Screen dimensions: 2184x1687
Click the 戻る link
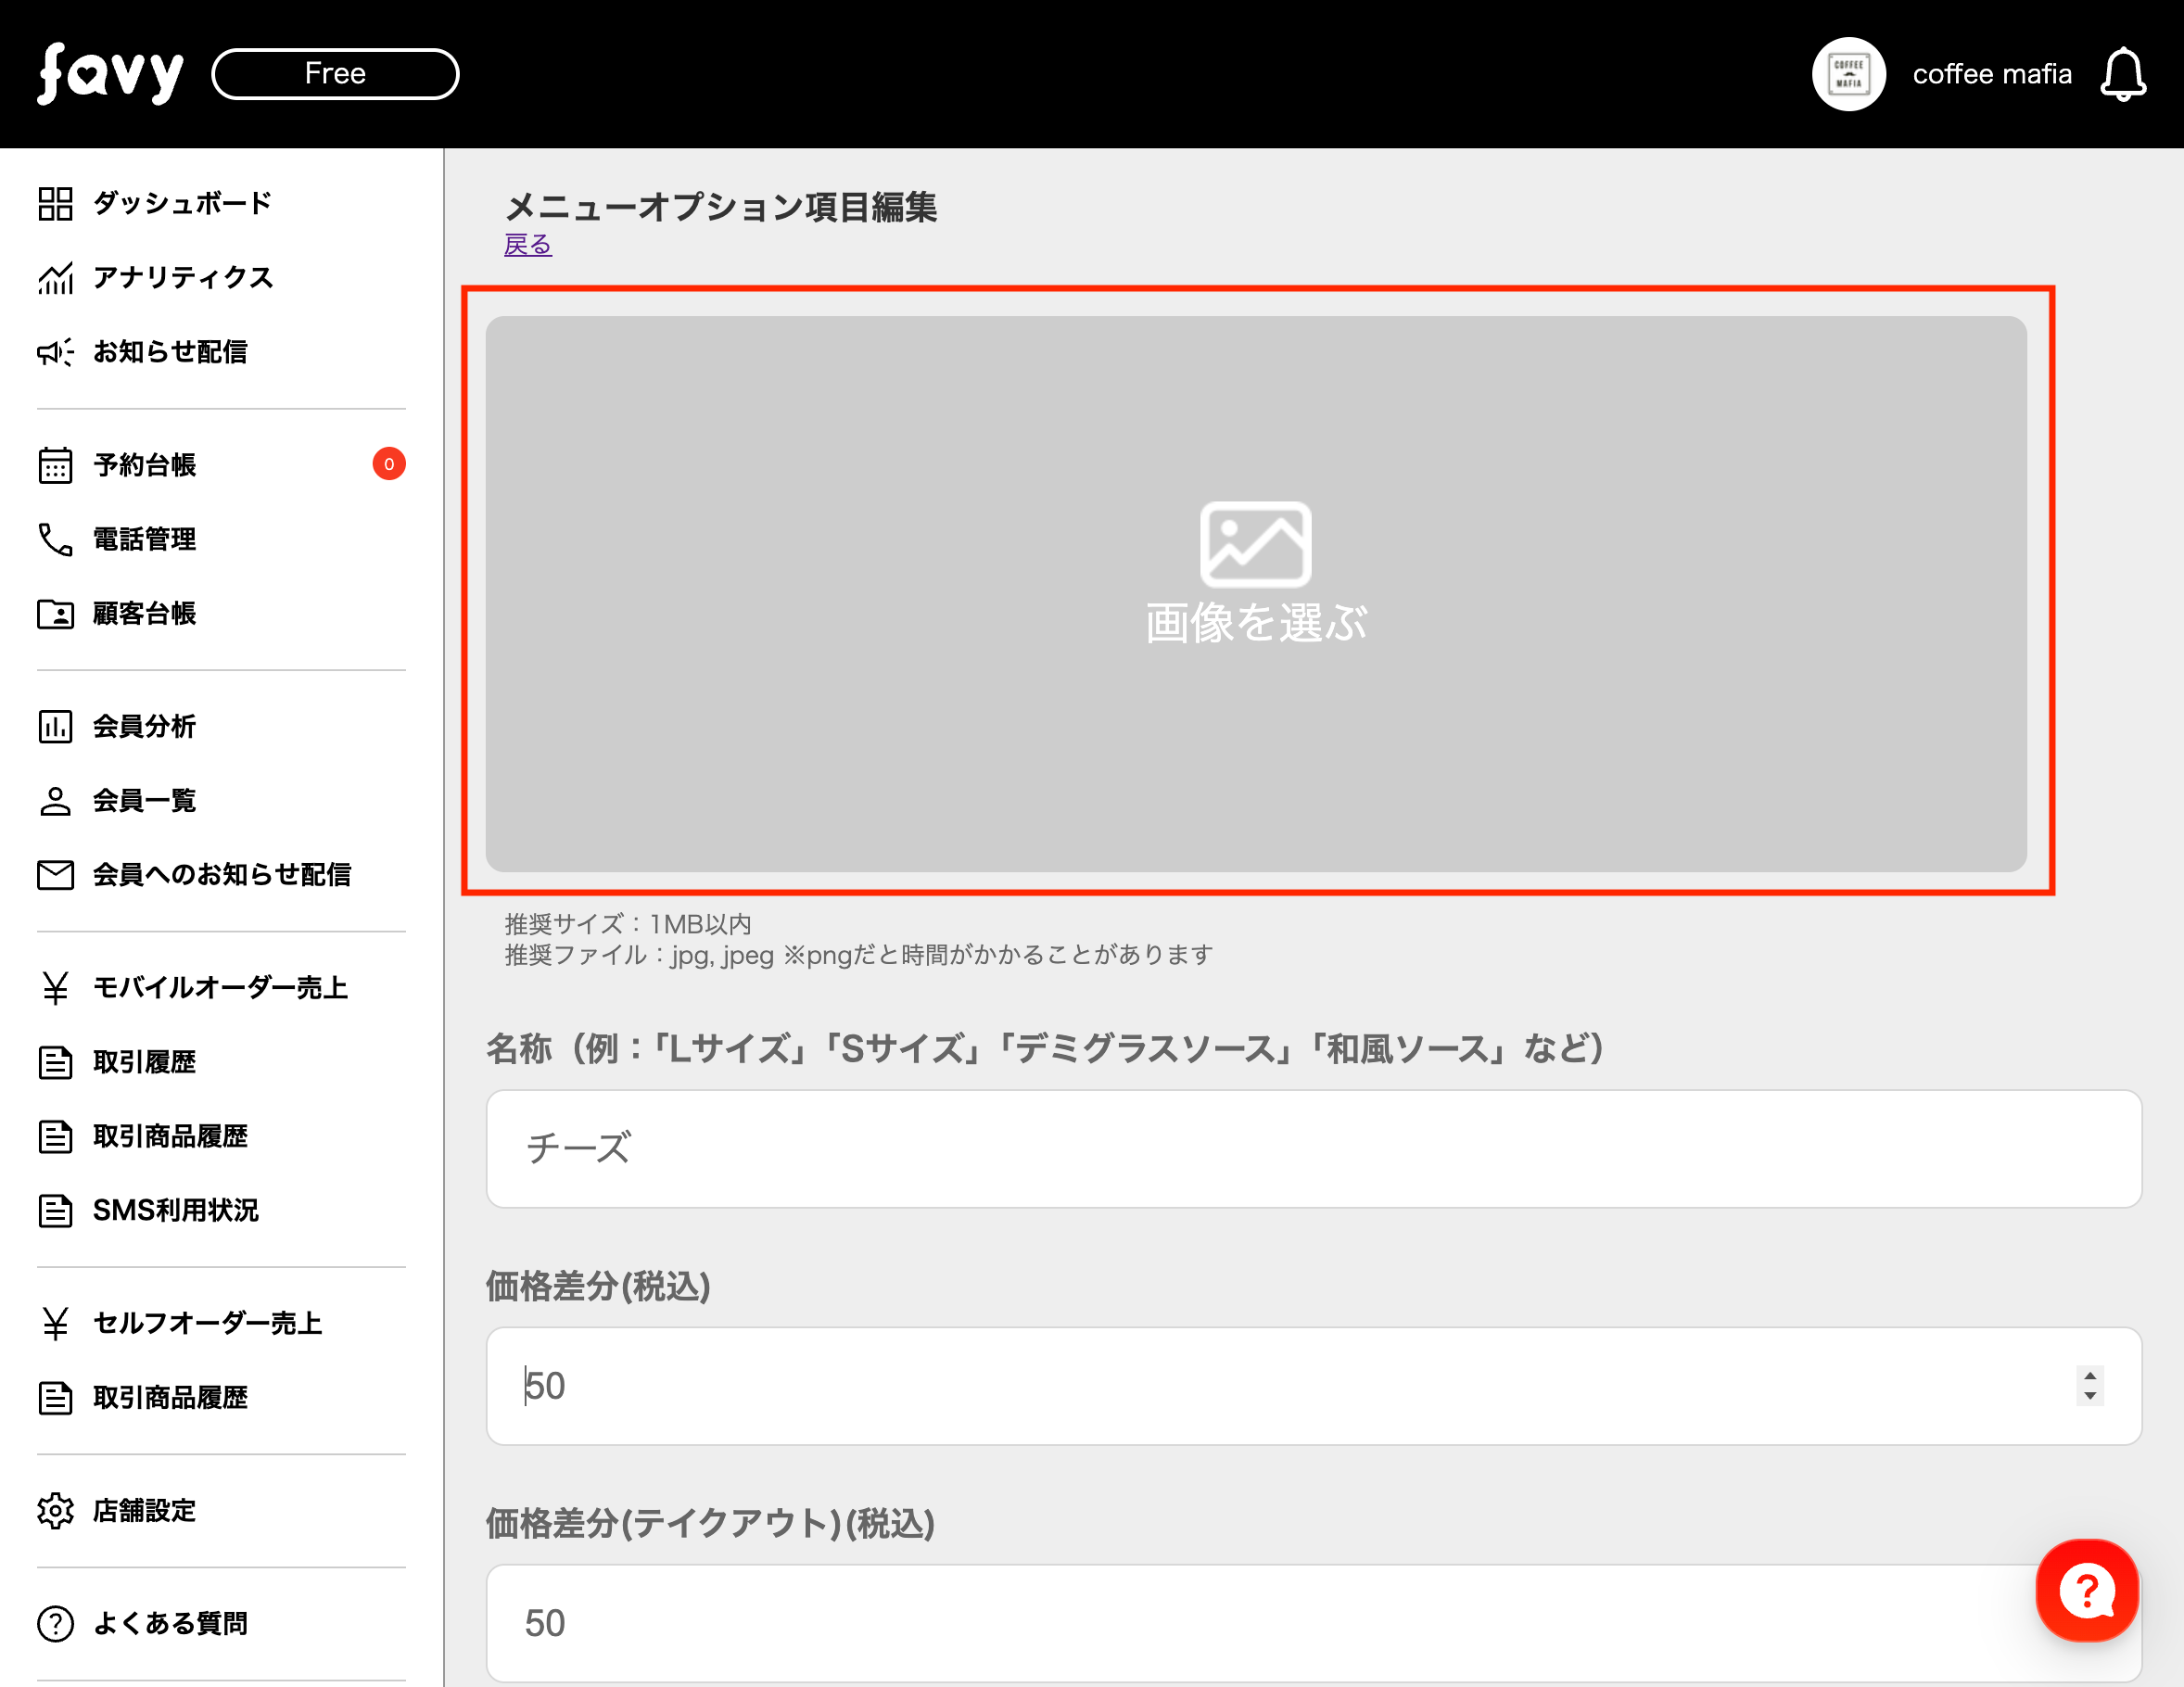click(528, 245)
